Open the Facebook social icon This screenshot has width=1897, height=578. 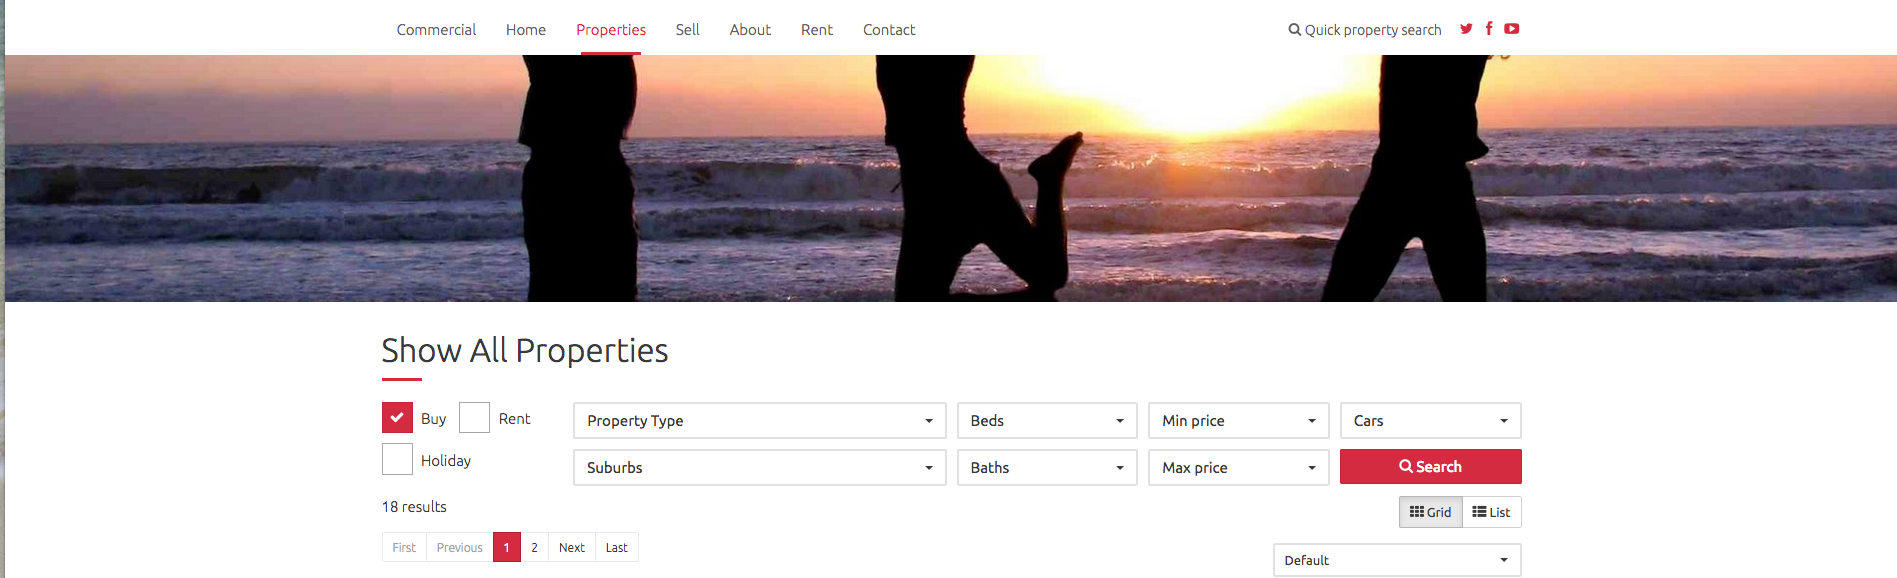(x=1489, y=29)
